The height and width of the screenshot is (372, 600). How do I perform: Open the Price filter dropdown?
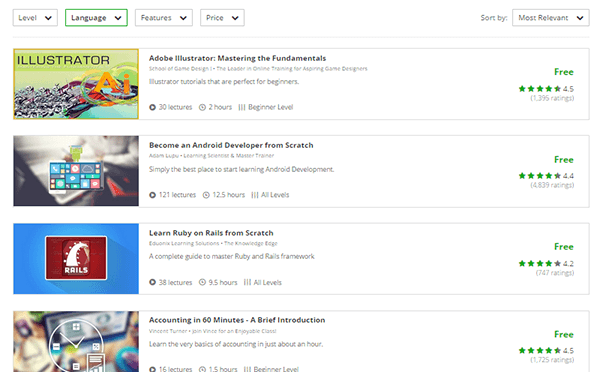coord(222,18)
